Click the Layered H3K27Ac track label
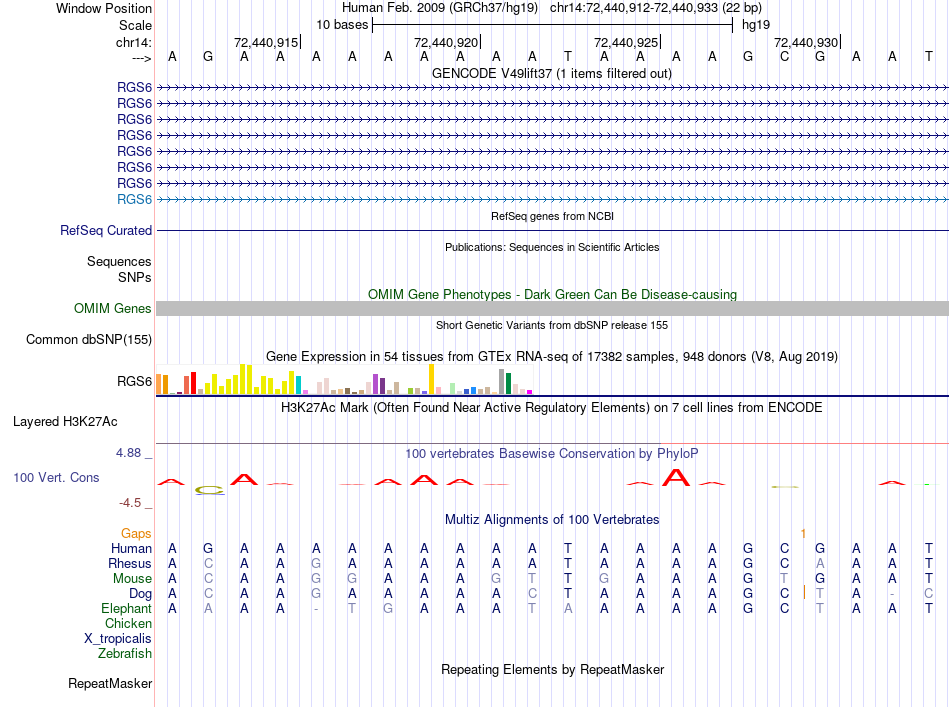950x707 pixels. (x=65, y=422)
